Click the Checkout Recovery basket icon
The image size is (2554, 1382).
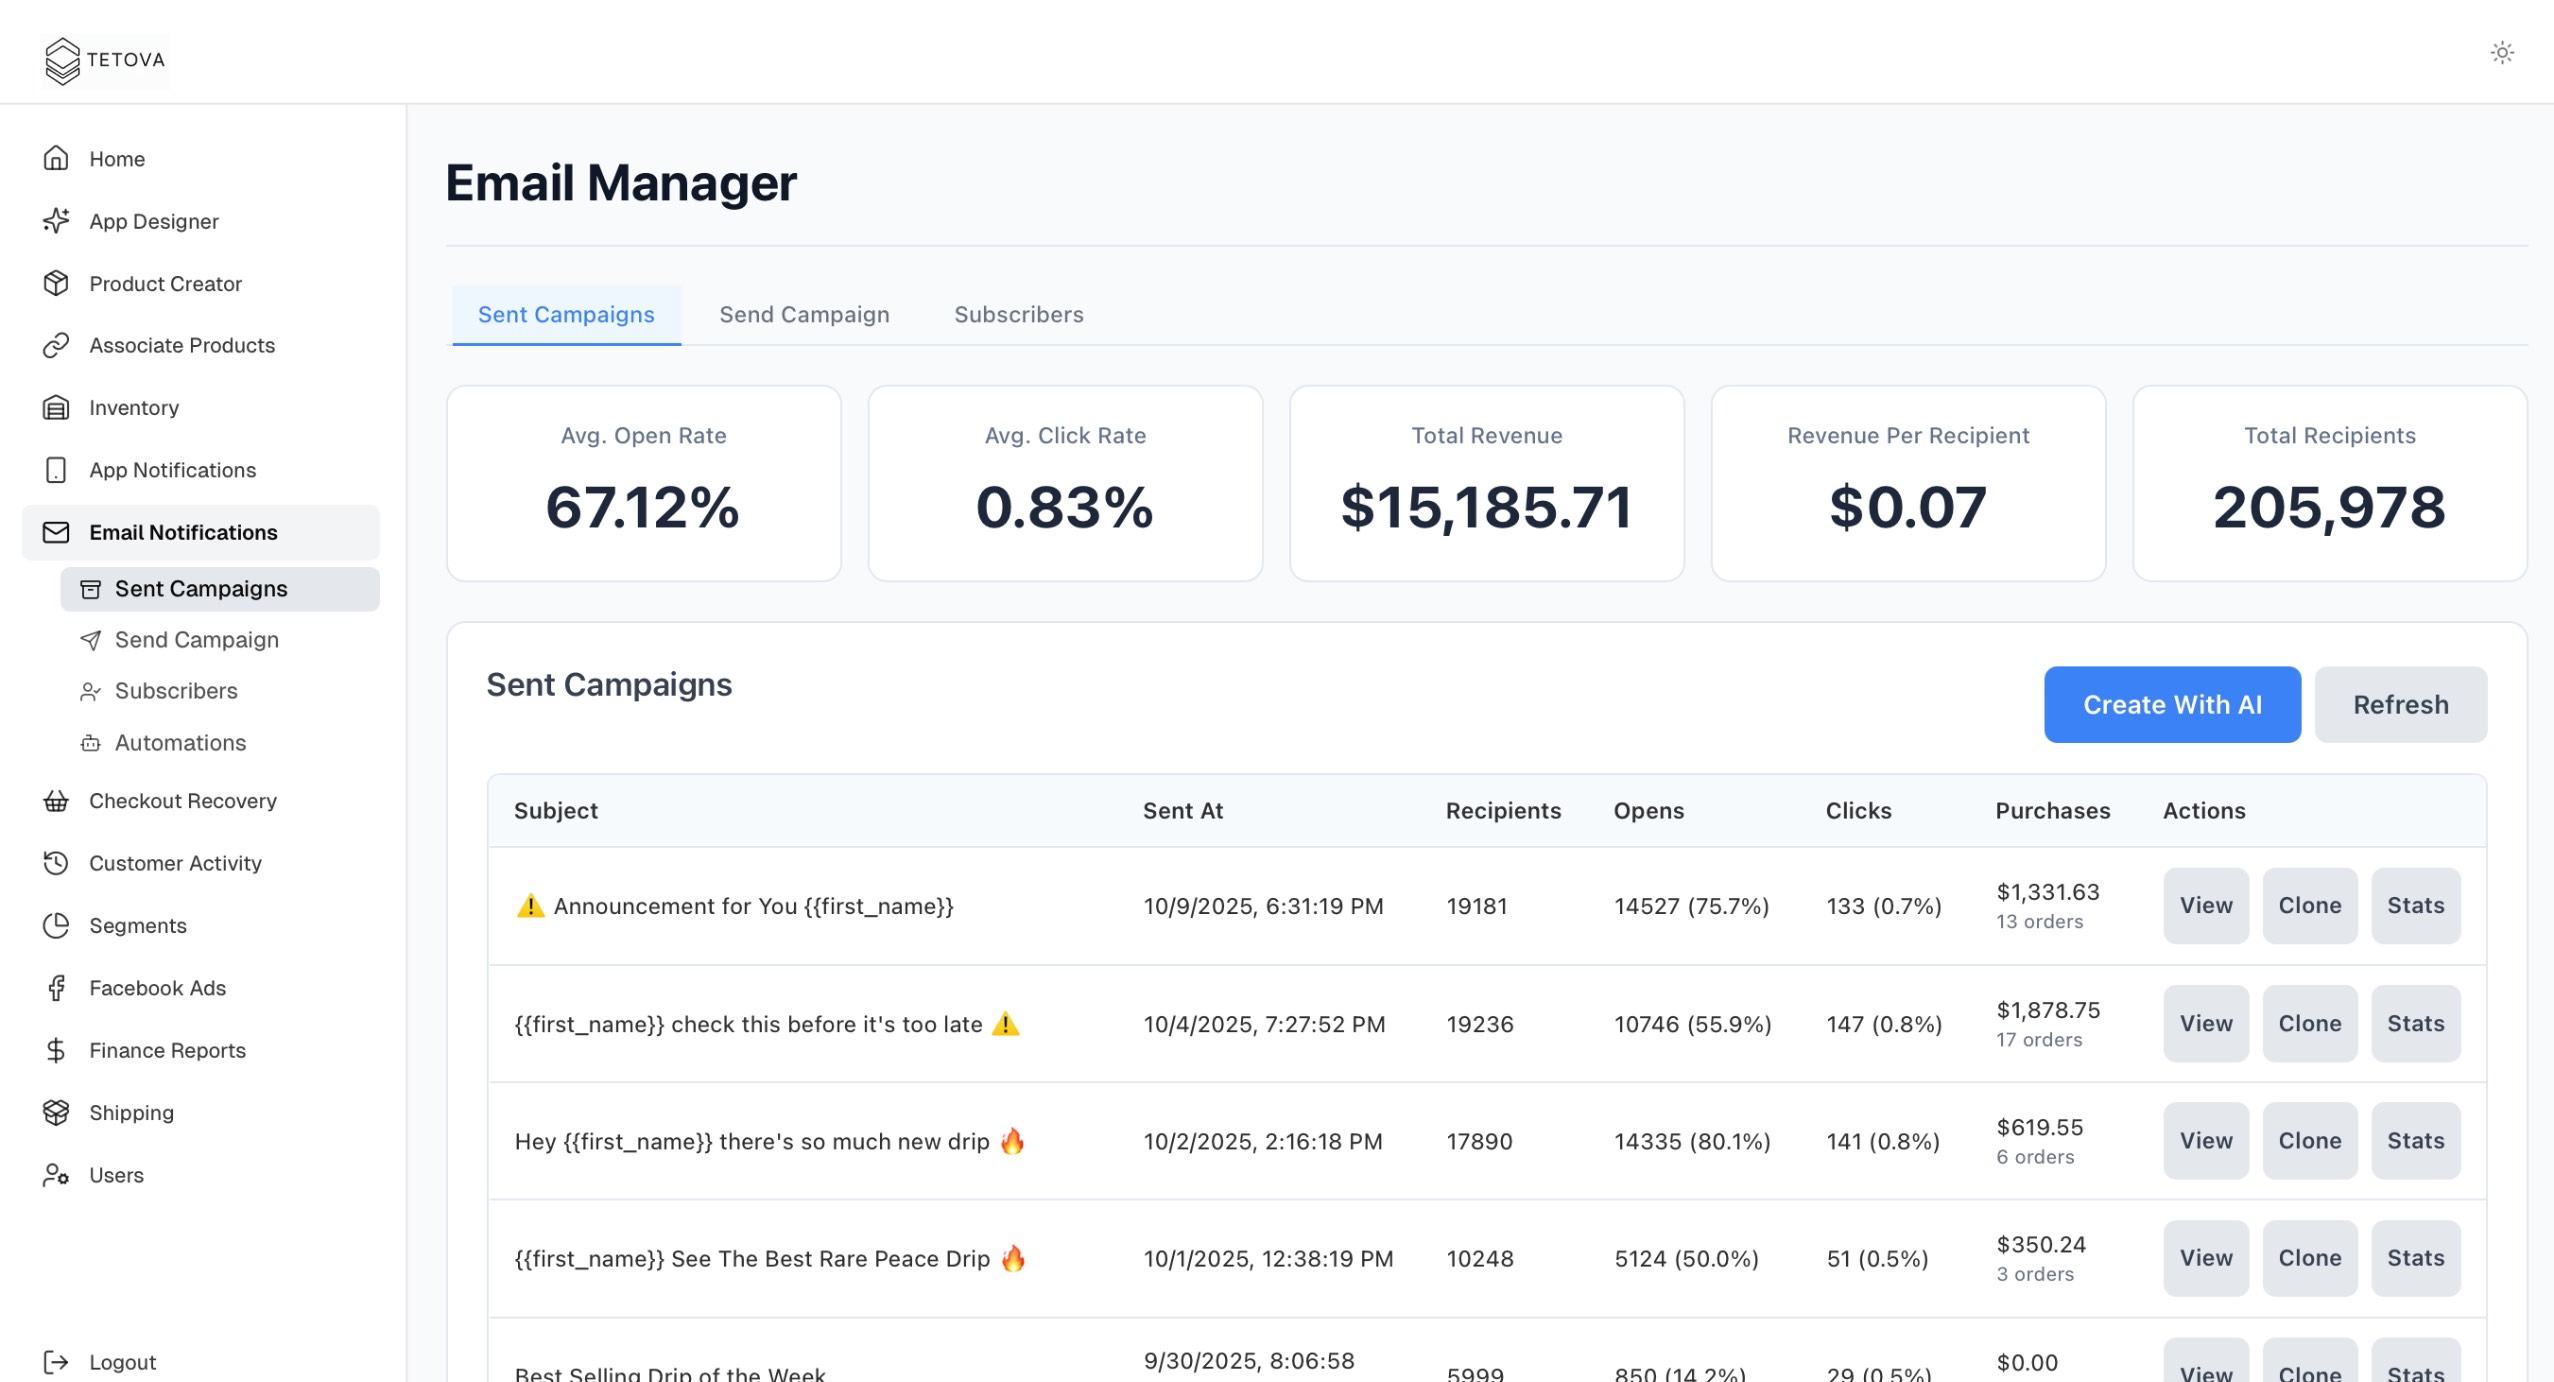(56, 801)
